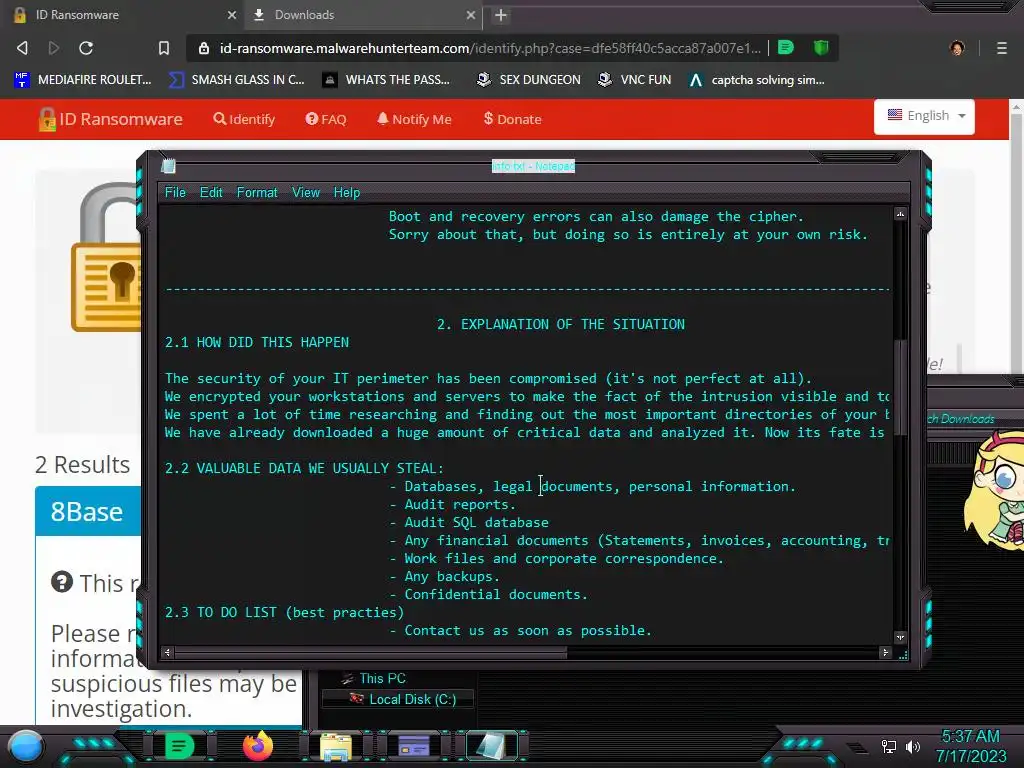Image resolution: width=1024 pixels, height=768 pixels.
Task: Go back with the browser back arrow
Action: (x=22, y=48)
